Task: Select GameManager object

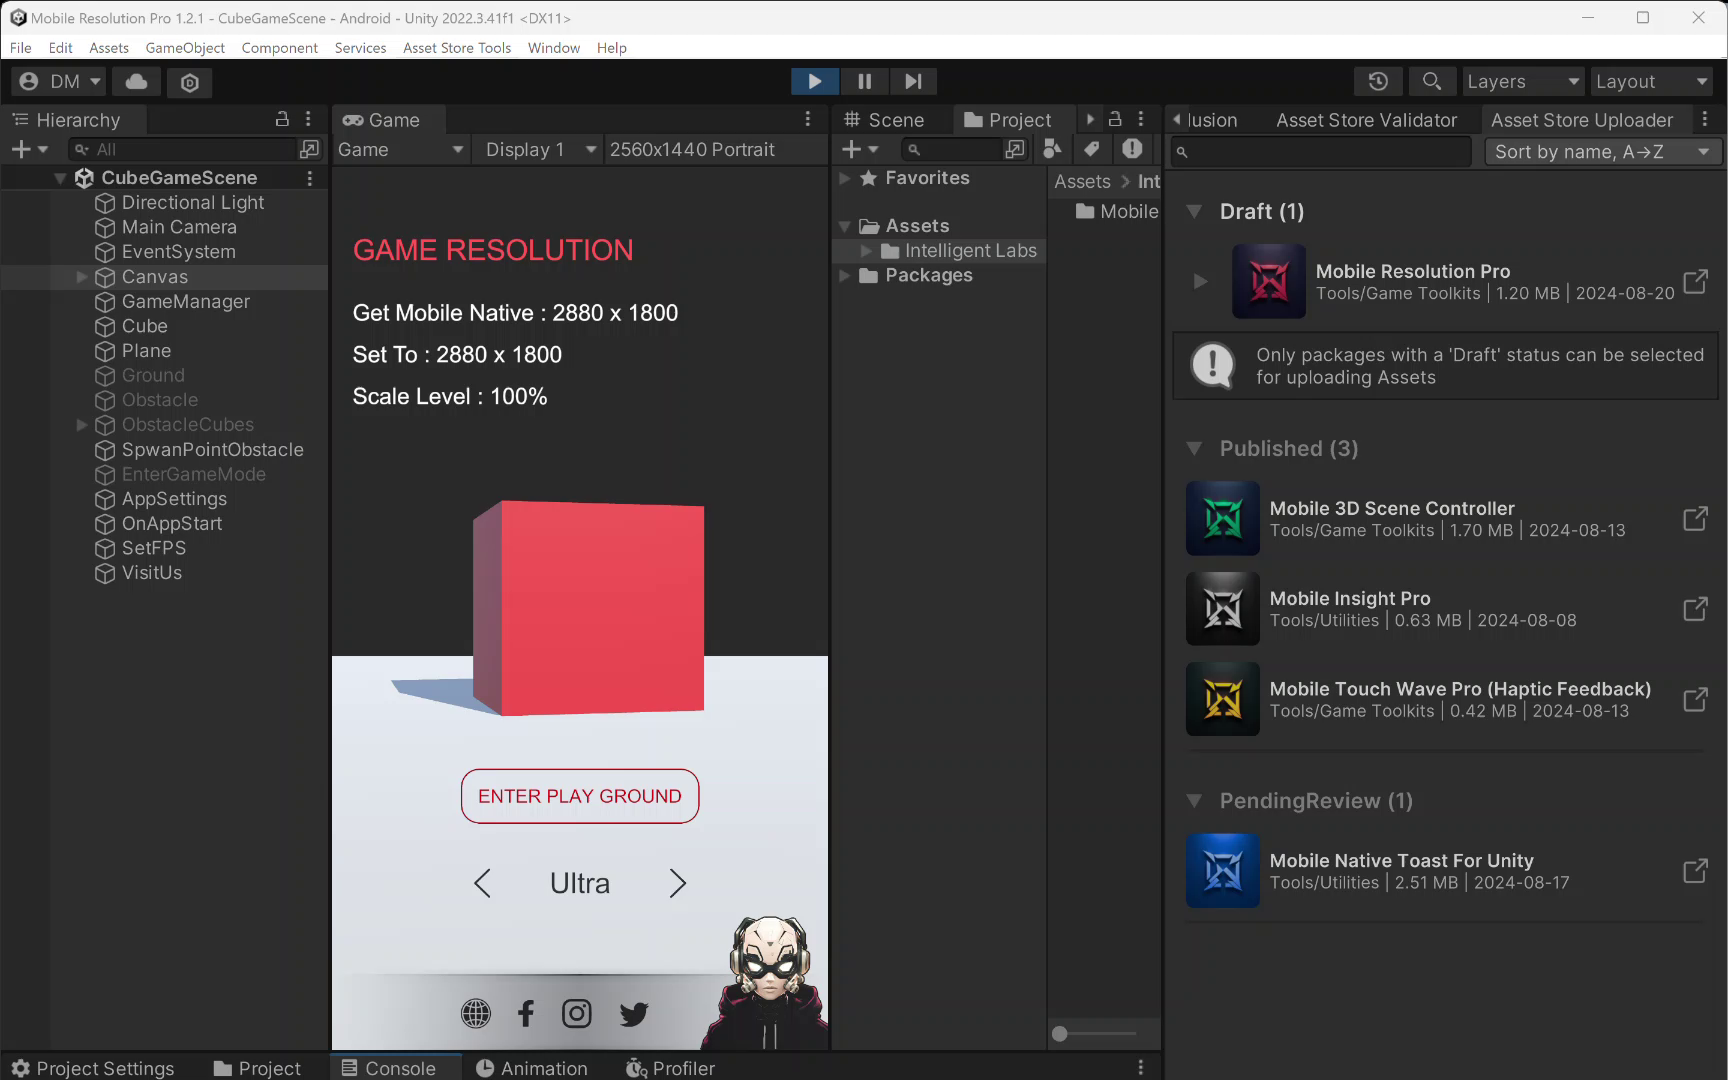Action: pyautogui.click(x=185, y=301)
